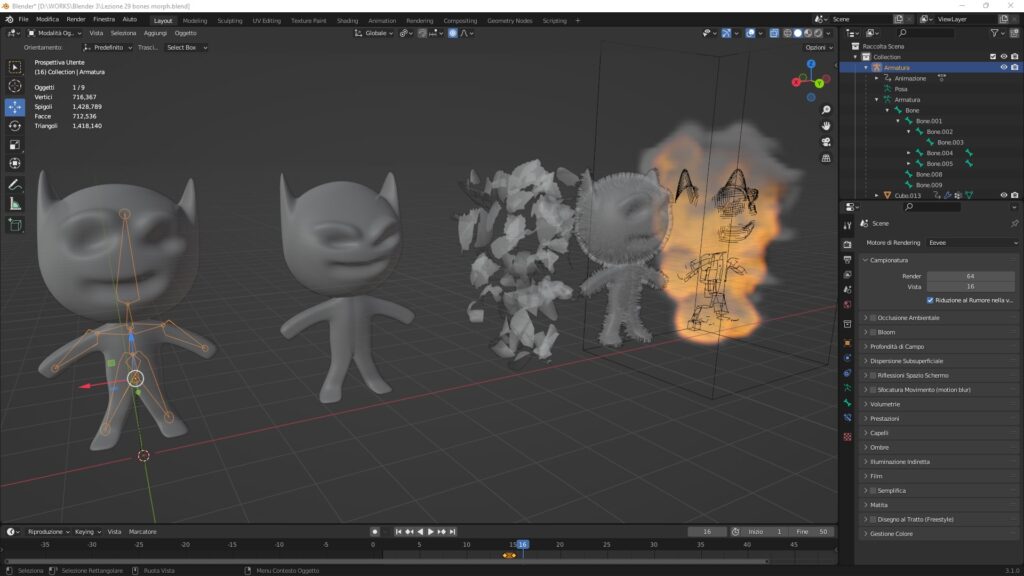Screen dimensions: 1024x576
Task: Open the Aggiungi menu in viewport header
Action: 155,33
